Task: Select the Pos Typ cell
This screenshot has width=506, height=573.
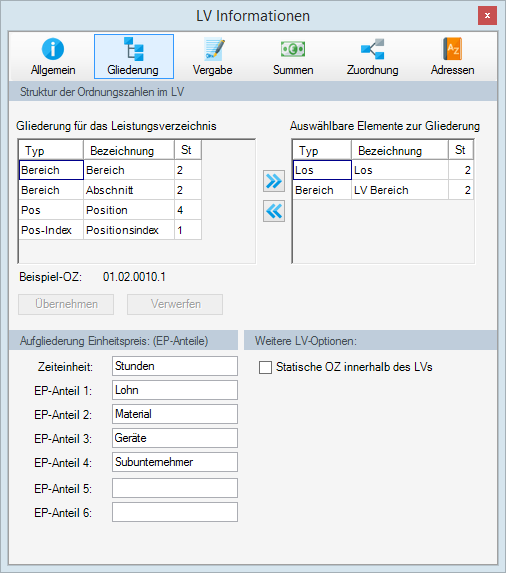Action: pos(51,210)
